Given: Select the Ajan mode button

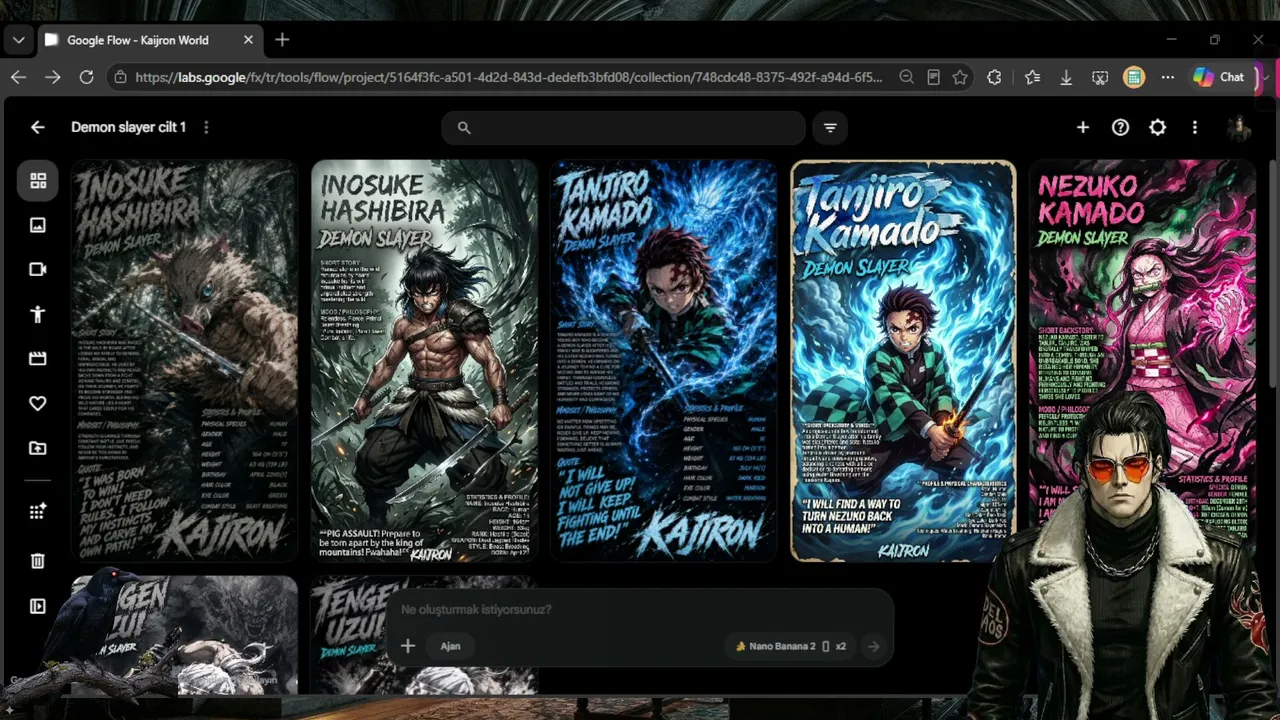Looking at the screenshot, I should 450,646.
